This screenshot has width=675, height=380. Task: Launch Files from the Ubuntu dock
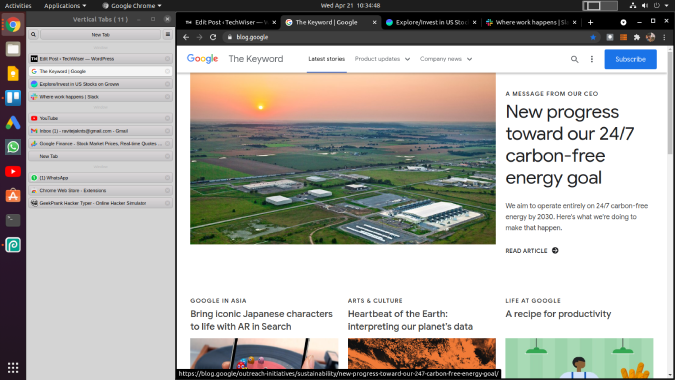click(x=13, y=49)
